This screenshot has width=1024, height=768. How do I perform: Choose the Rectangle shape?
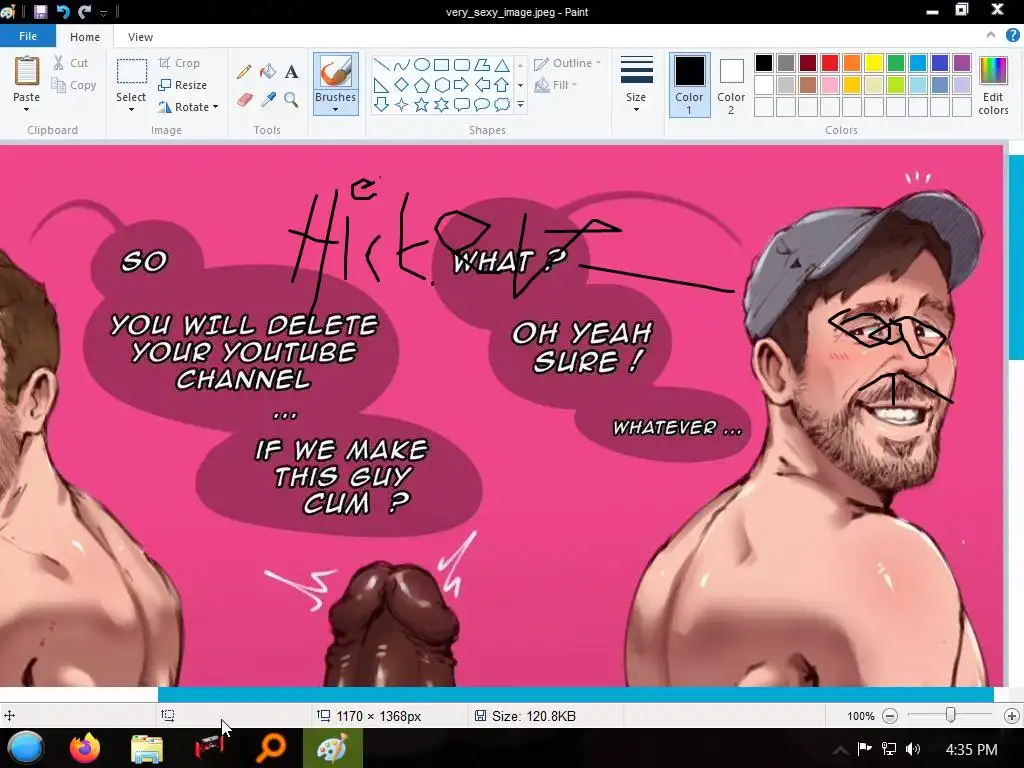441,65
